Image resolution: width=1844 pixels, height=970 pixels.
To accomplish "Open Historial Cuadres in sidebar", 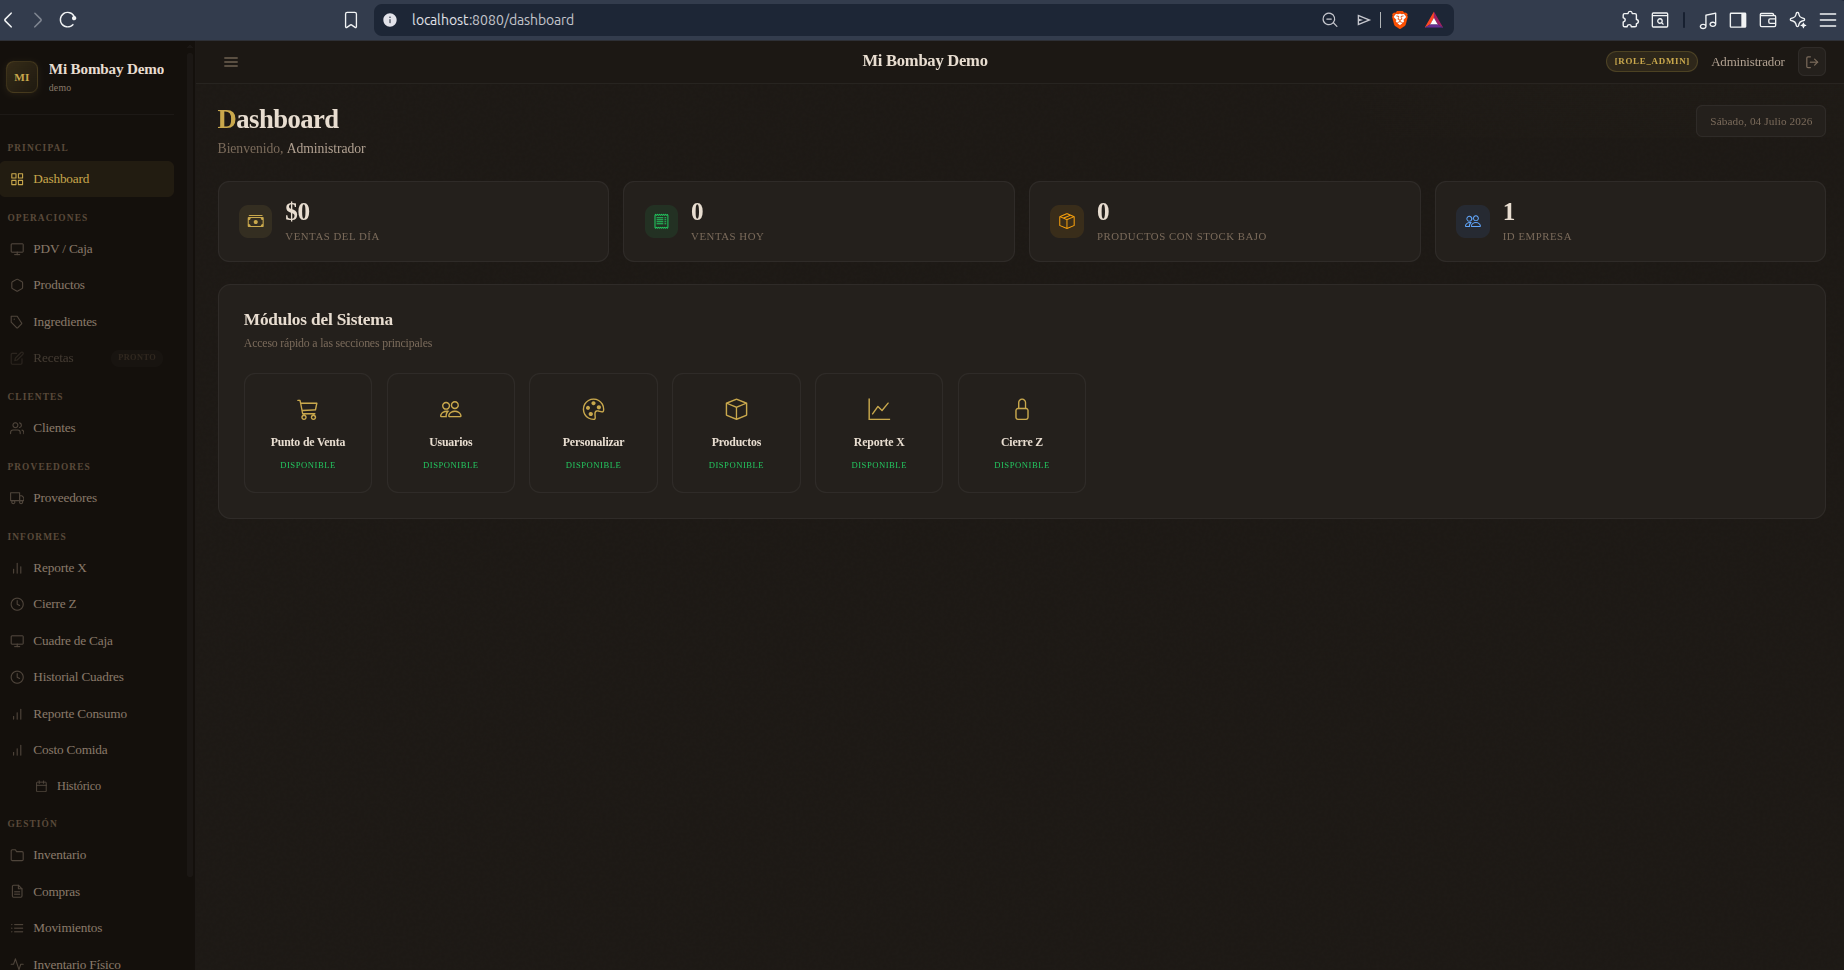I will [x=87, y=677].
